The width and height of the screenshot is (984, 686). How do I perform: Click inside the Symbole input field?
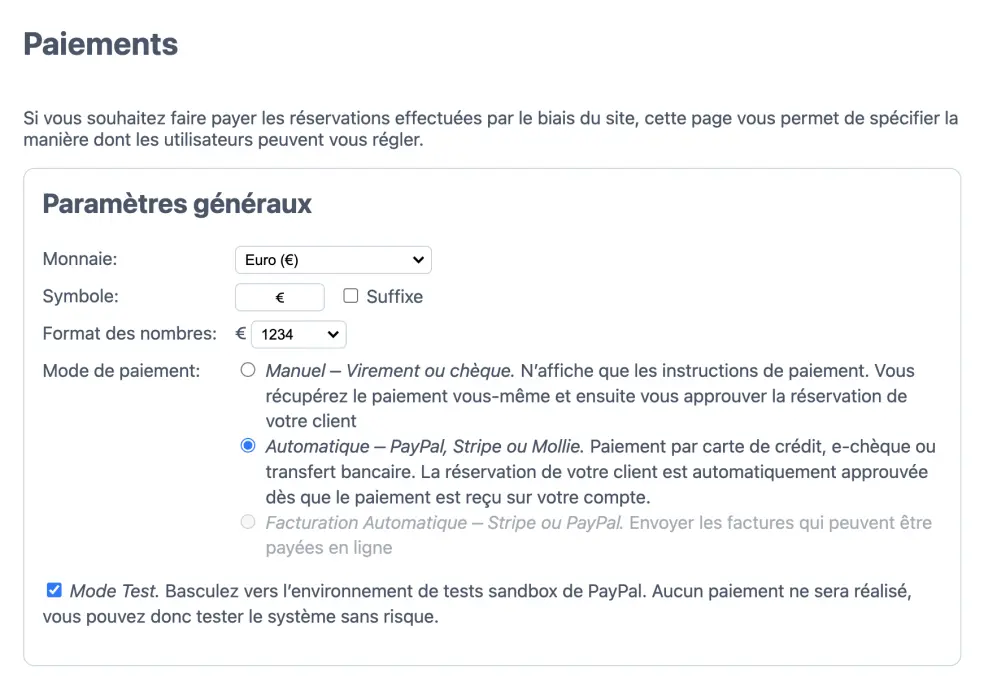click(280, 296)
